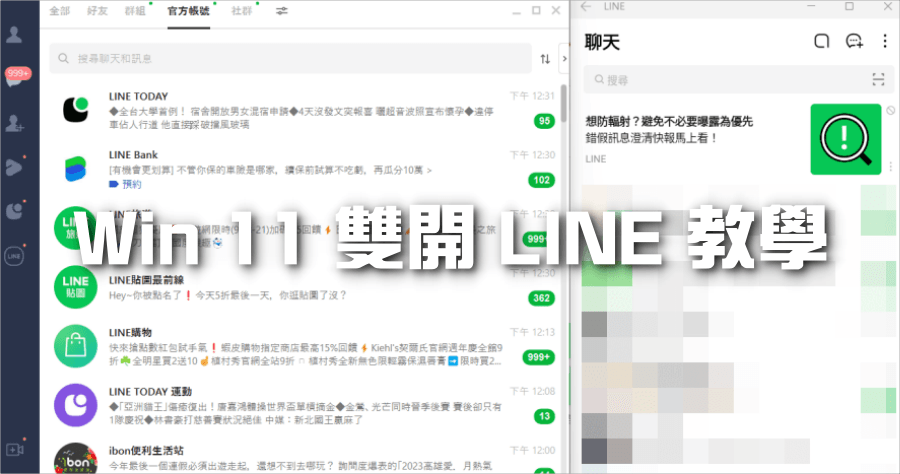Open the ibon便利生活站 chat title
Screen dimensions: 900x474
(146, 450)
